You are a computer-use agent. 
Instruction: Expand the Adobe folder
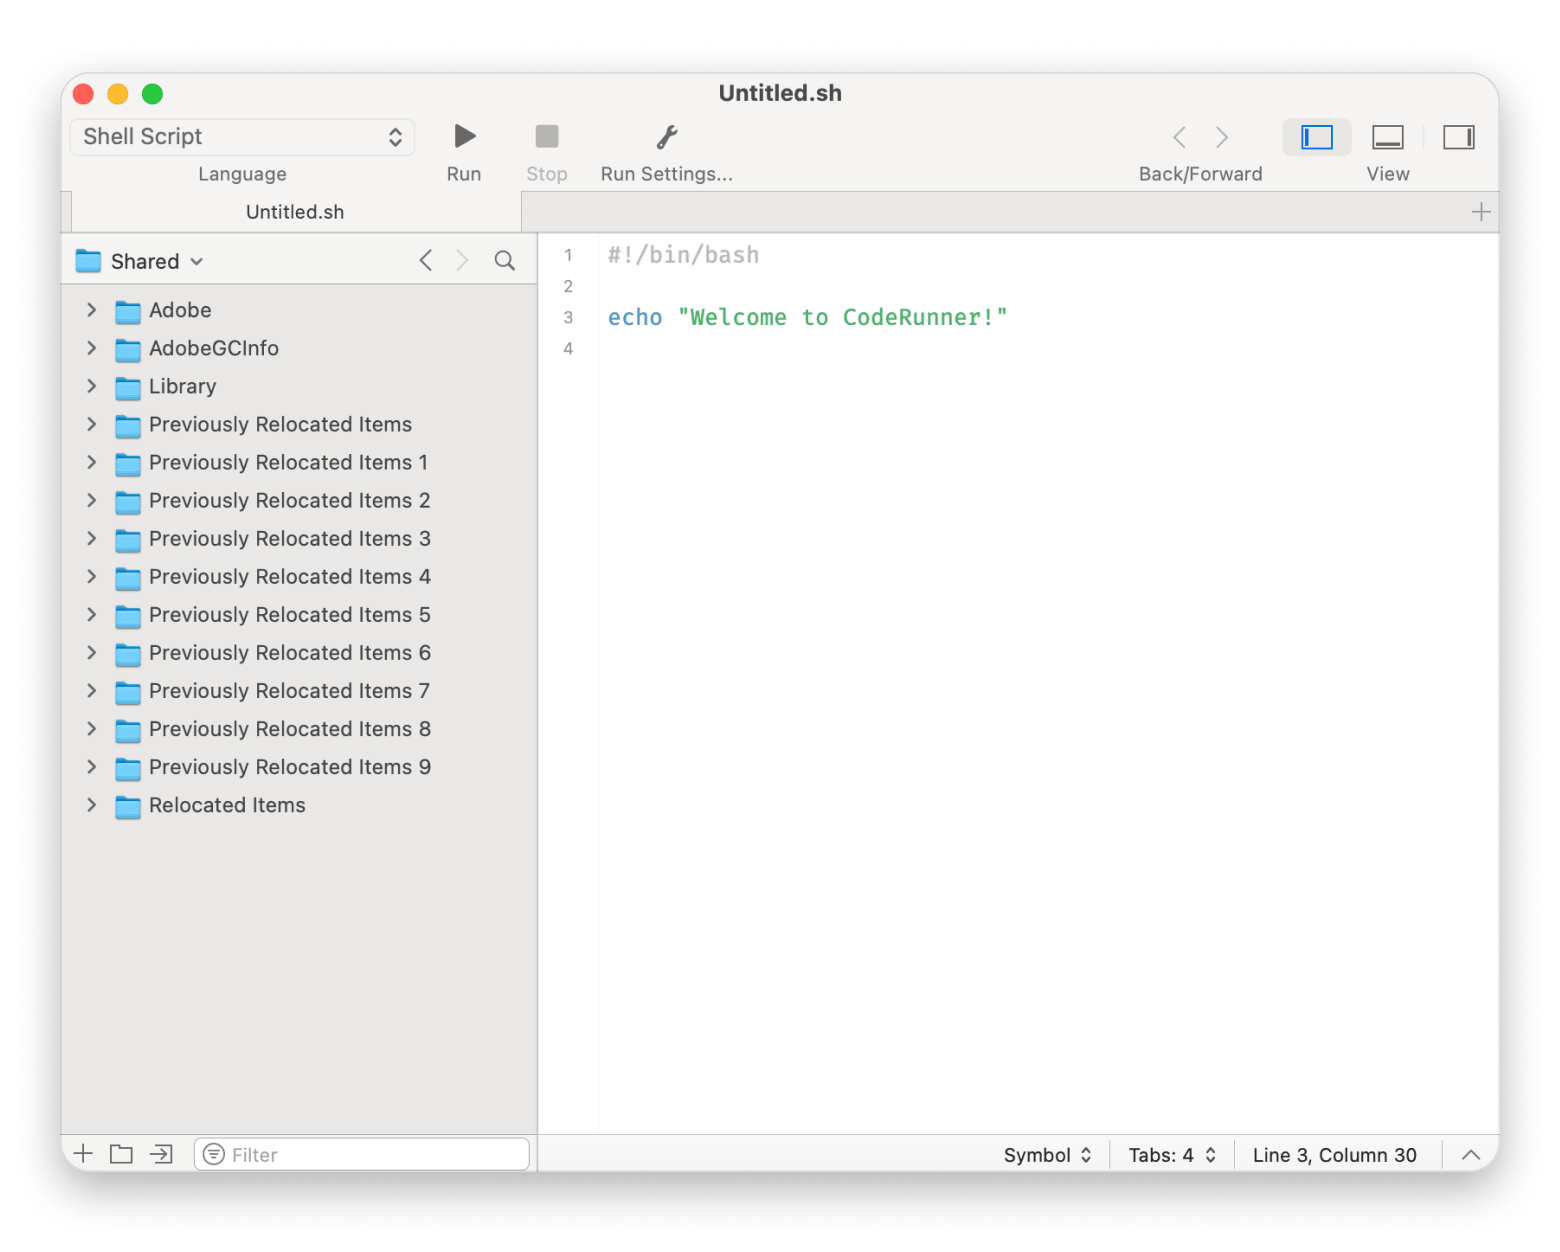click(92, 310)
